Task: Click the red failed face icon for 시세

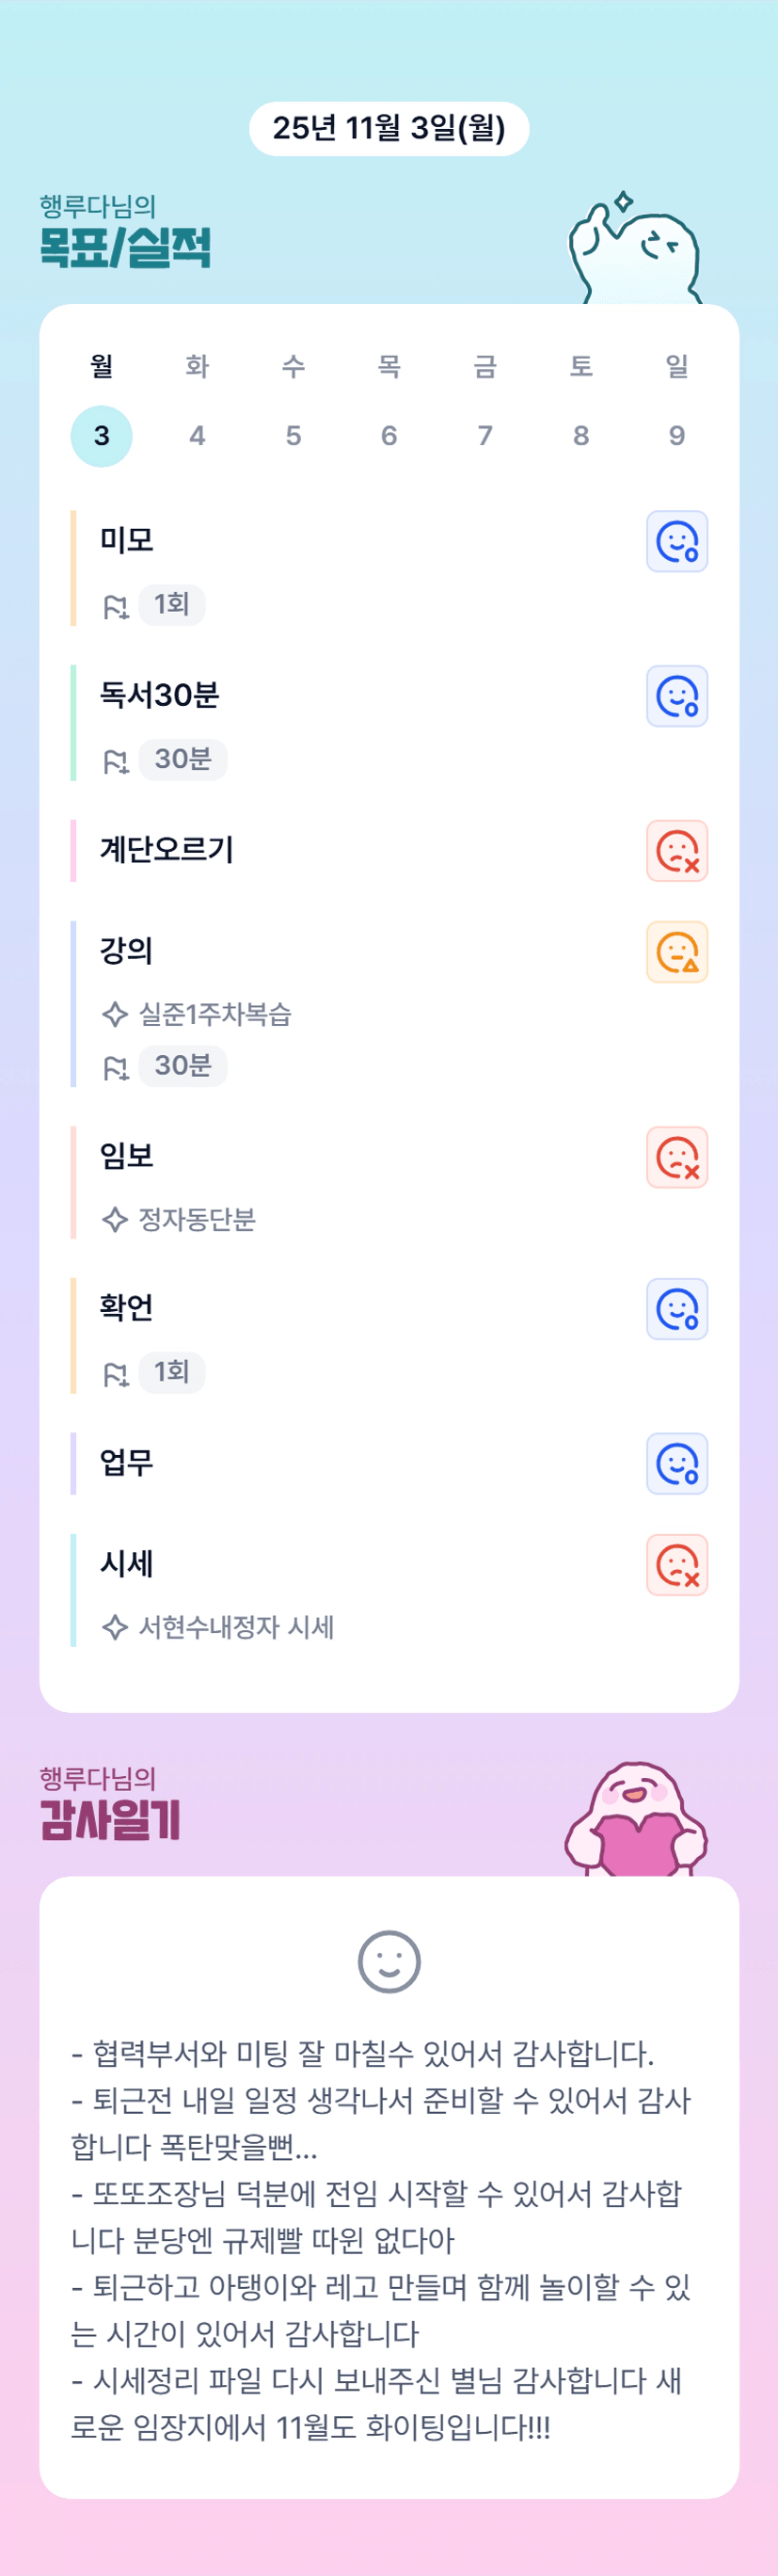Action: click(x=677, y=1566)
